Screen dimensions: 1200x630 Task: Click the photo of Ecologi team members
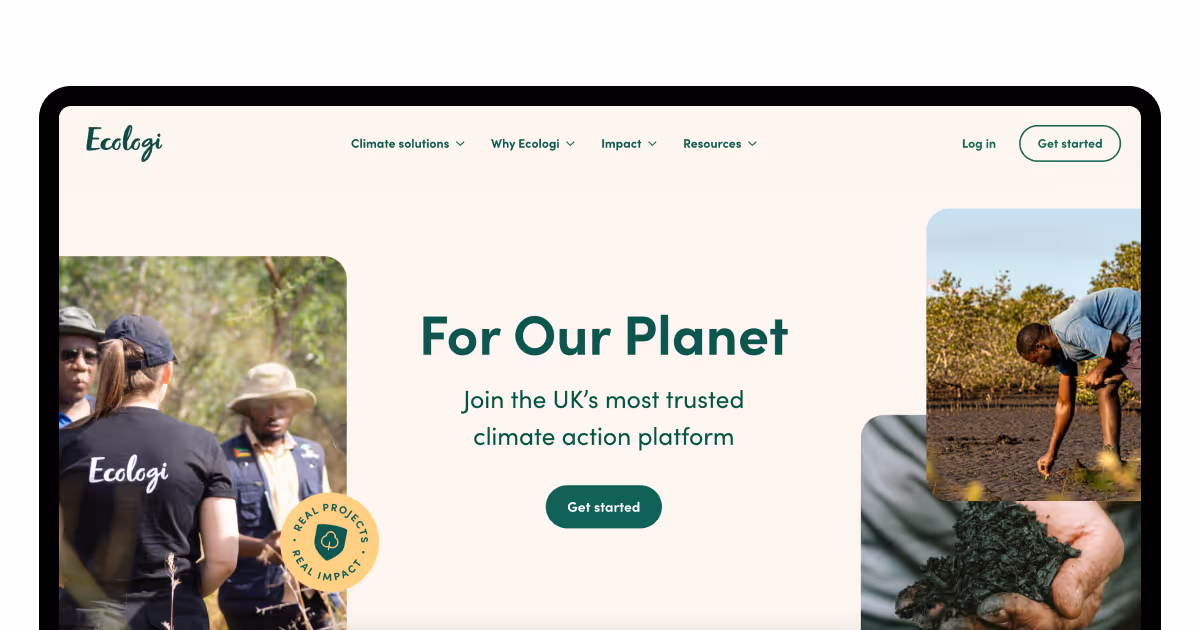(203, 443)
